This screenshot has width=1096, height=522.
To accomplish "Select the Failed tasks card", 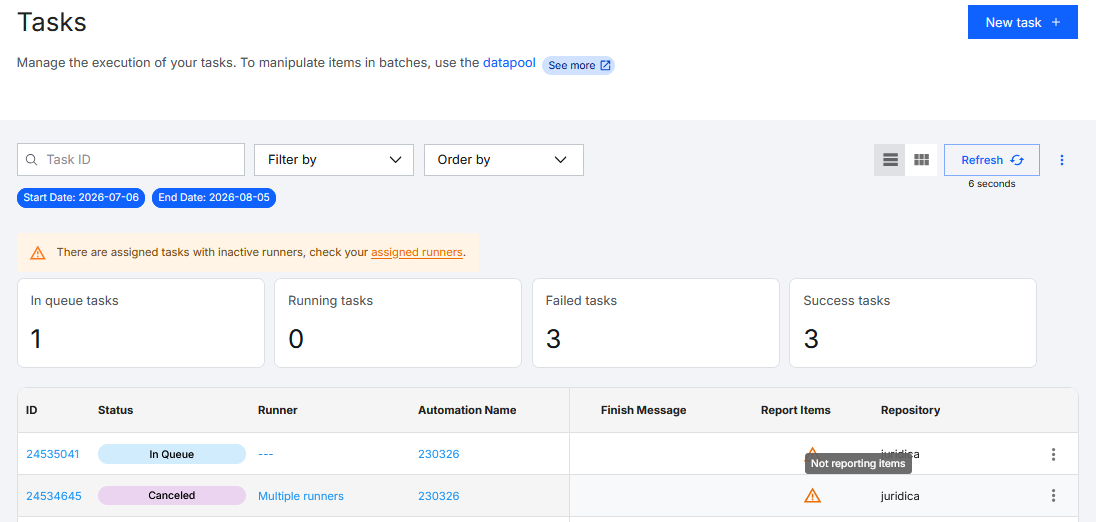I will pyautogui.click(x=656, y=323).
